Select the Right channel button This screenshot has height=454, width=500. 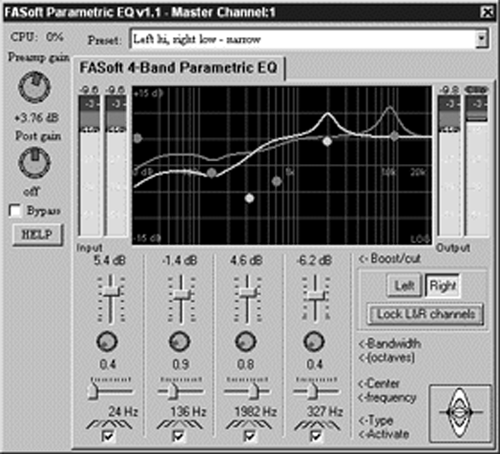pyautogui.click(x=443, y=286)
